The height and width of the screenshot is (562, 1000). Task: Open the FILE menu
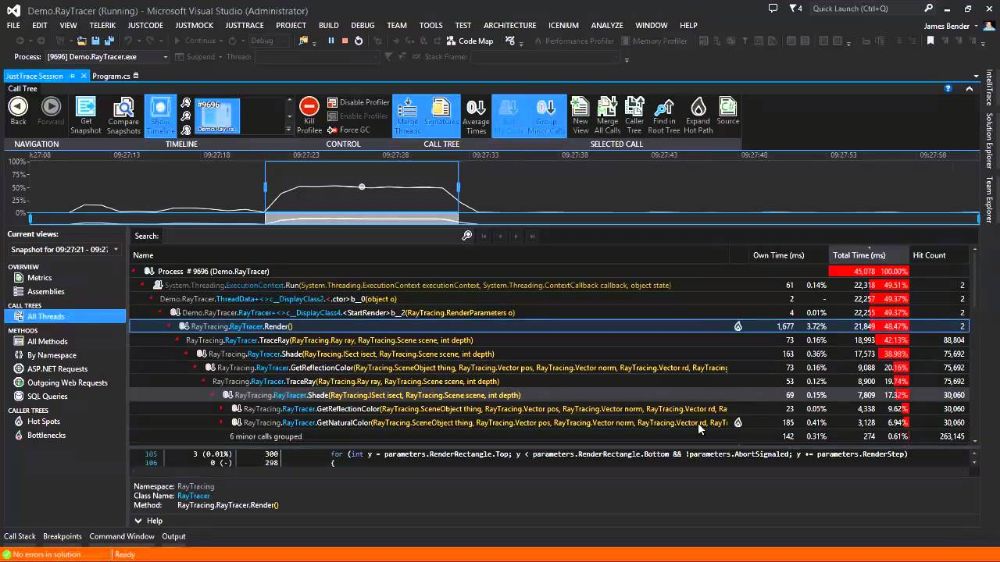click(x=13, y=26)
